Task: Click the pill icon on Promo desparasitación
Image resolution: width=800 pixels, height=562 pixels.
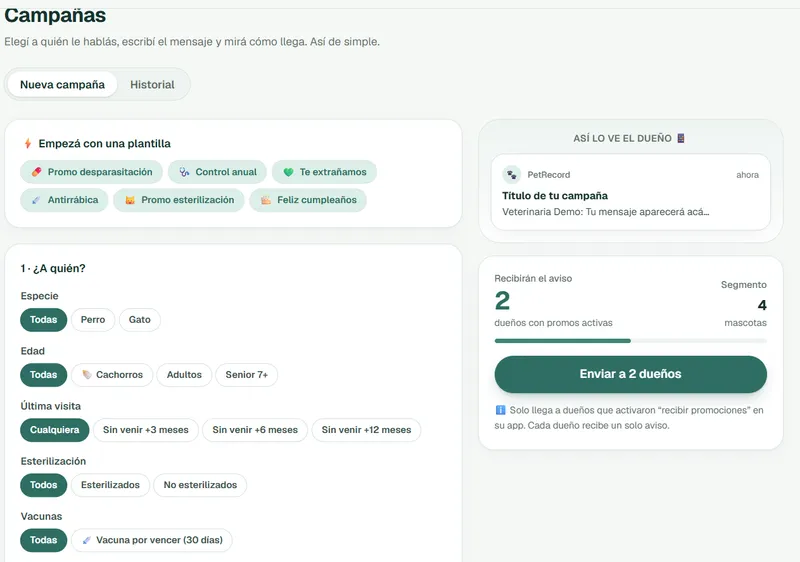Action: coord(36,172)
